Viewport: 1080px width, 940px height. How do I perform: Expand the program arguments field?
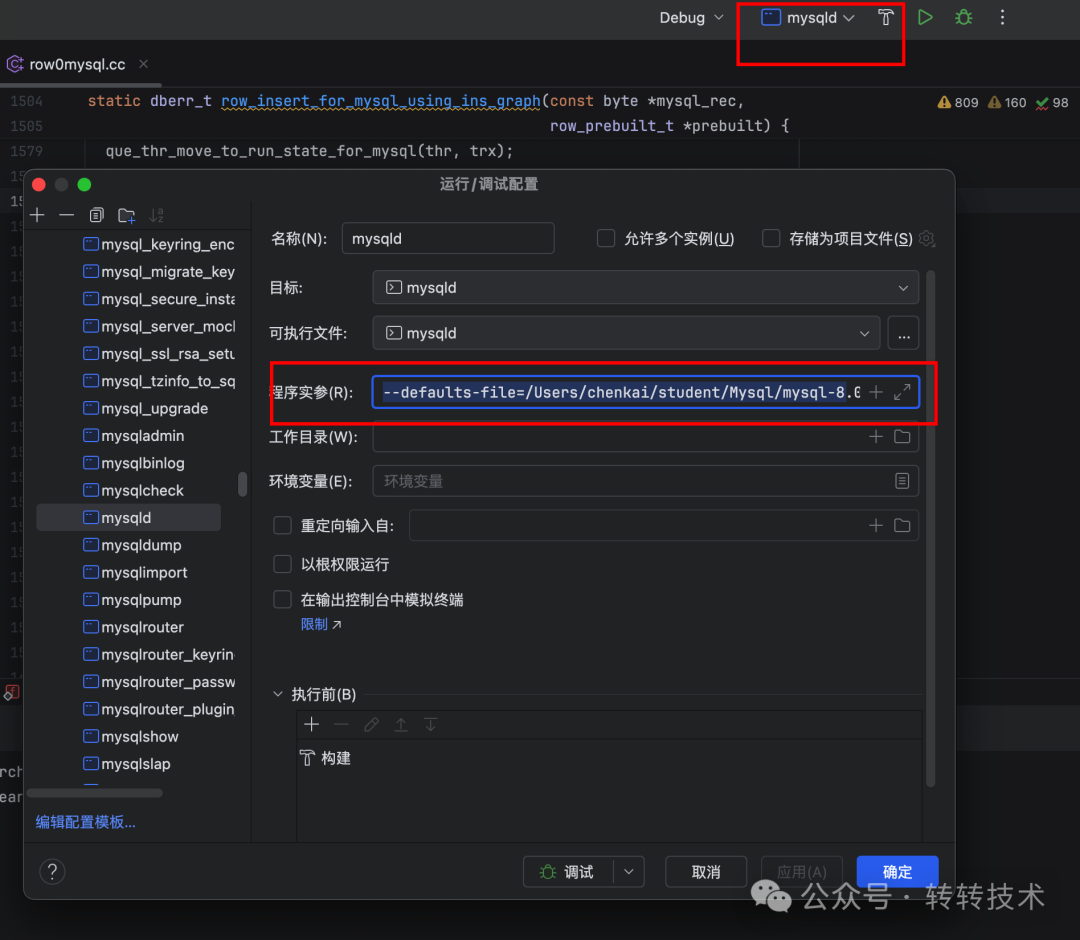tap(902, 392)
